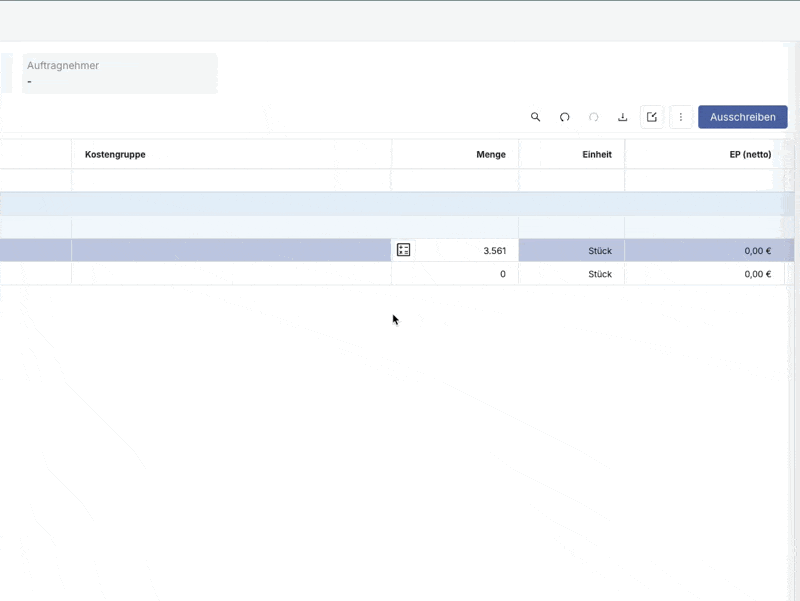The height and width of the screenshot is (601, 800).
Task: Click the download icon in toolbar
Action: 622,117
